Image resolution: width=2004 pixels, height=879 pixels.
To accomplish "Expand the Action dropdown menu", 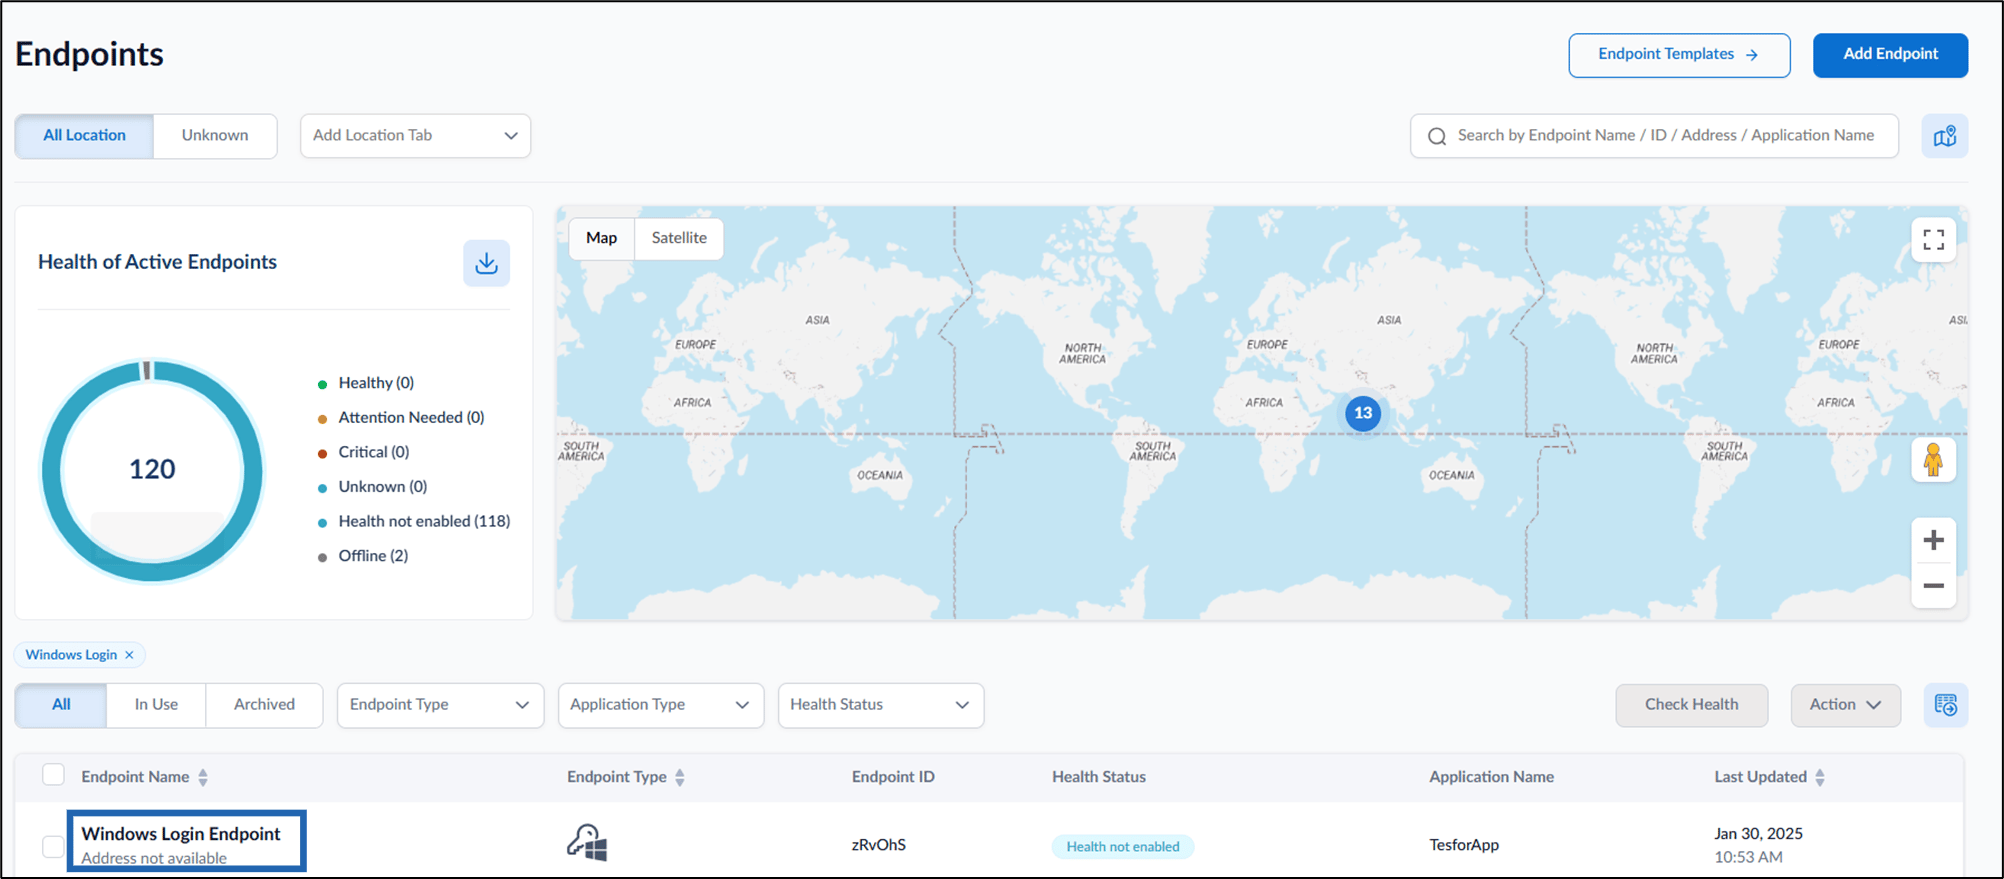I will [1845, 705].
